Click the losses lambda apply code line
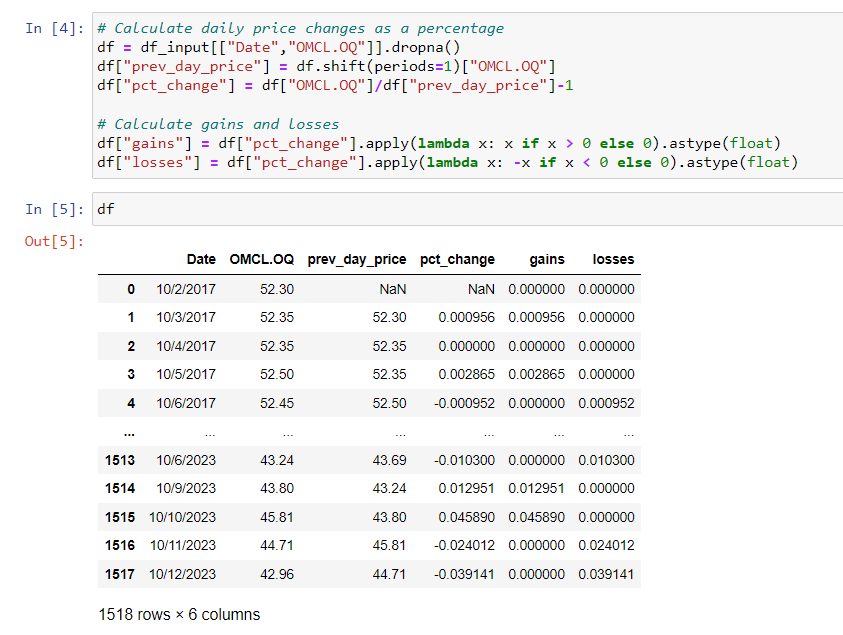Screen dimensions: 843x635 click(447, 162)
